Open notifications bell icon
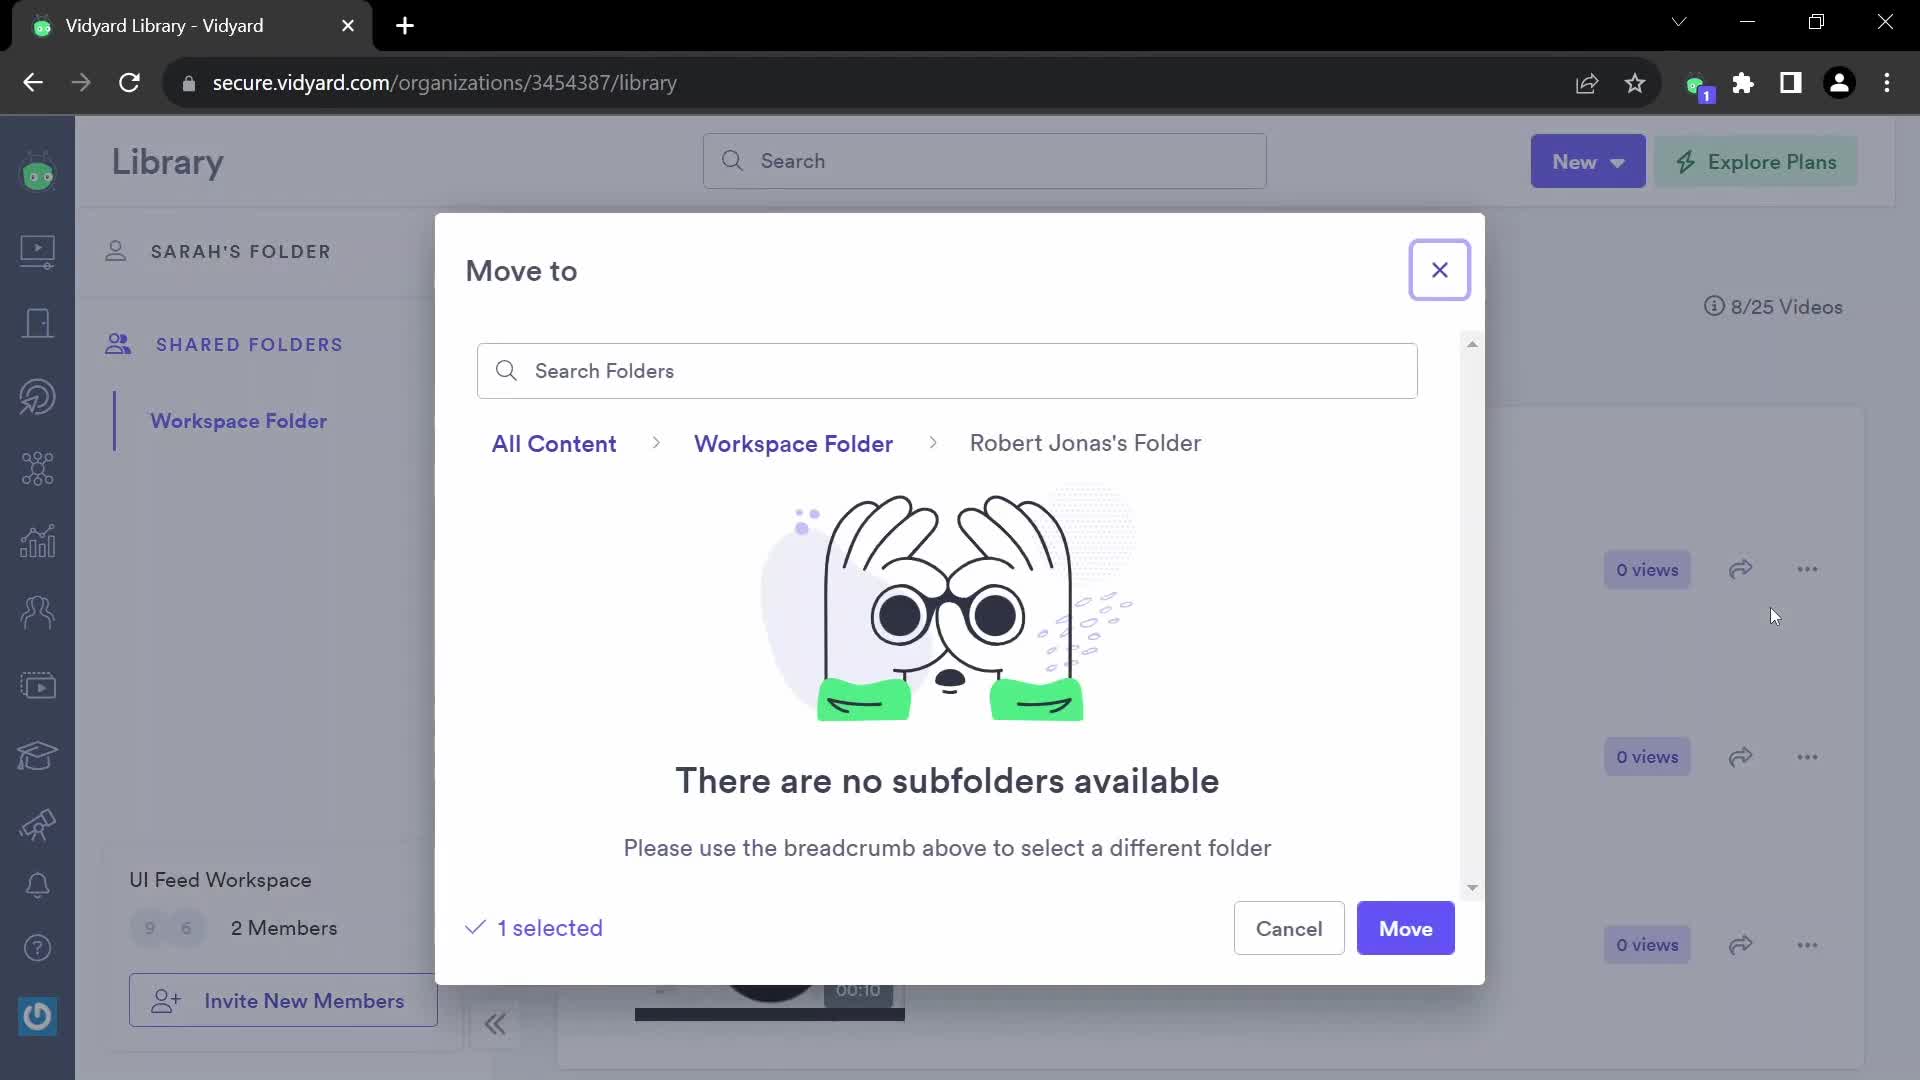Viewport: 1920px width, 1080px height. click(38, 885)
